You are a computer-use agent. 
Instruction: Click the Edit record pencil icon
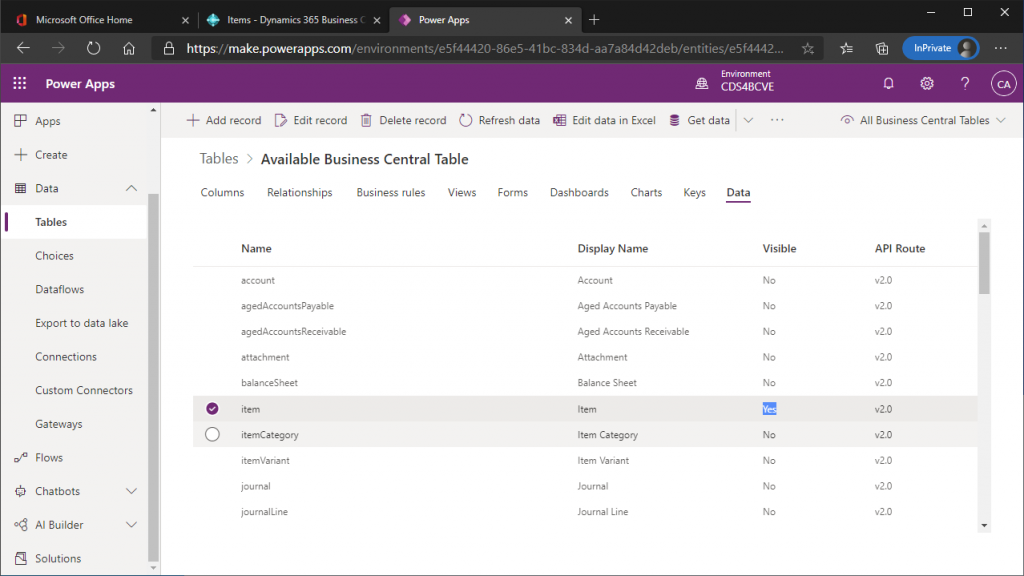(281, 120)
